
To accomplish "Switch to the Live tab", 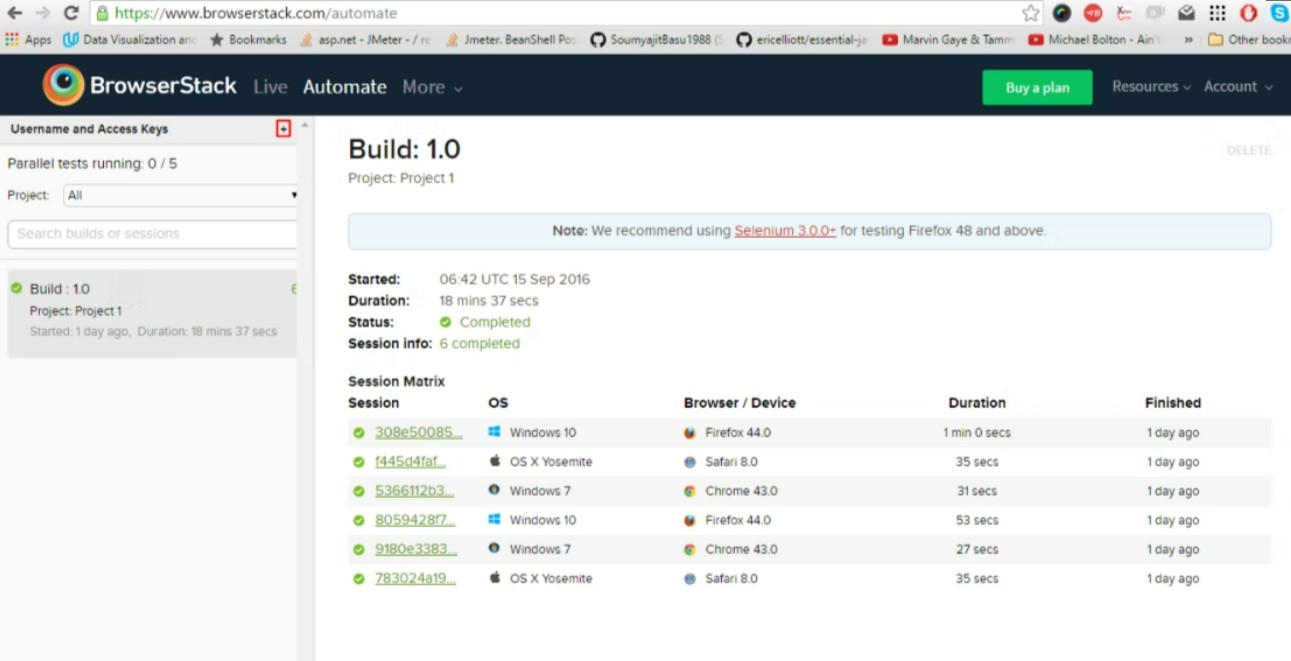I will pyautogui.click(x=270, y=87).
